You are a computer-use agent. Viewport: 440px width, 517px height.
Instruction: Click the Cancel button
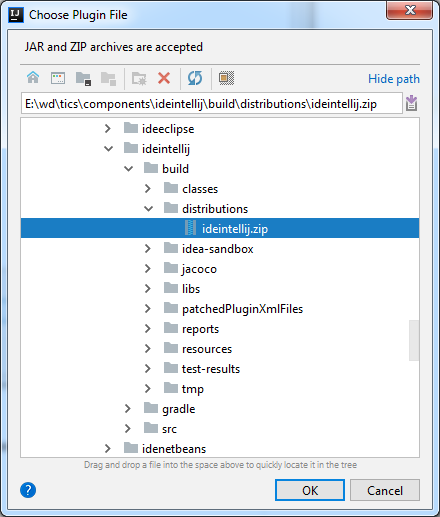(385, 490)
